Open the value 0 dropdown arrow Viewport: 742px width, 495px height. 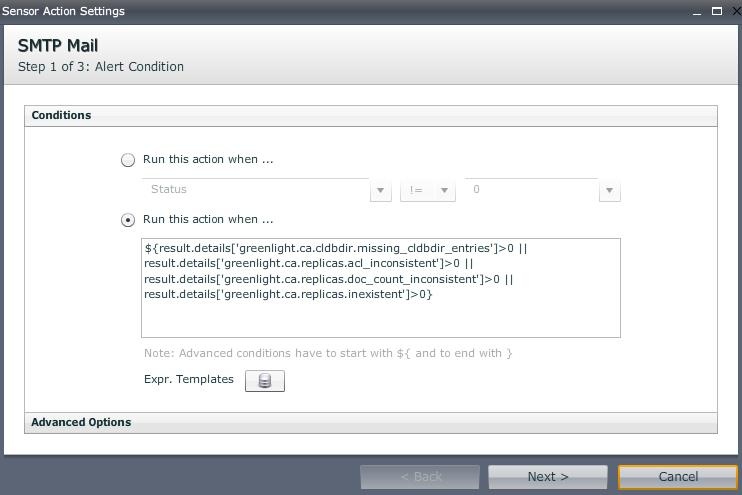609,190
